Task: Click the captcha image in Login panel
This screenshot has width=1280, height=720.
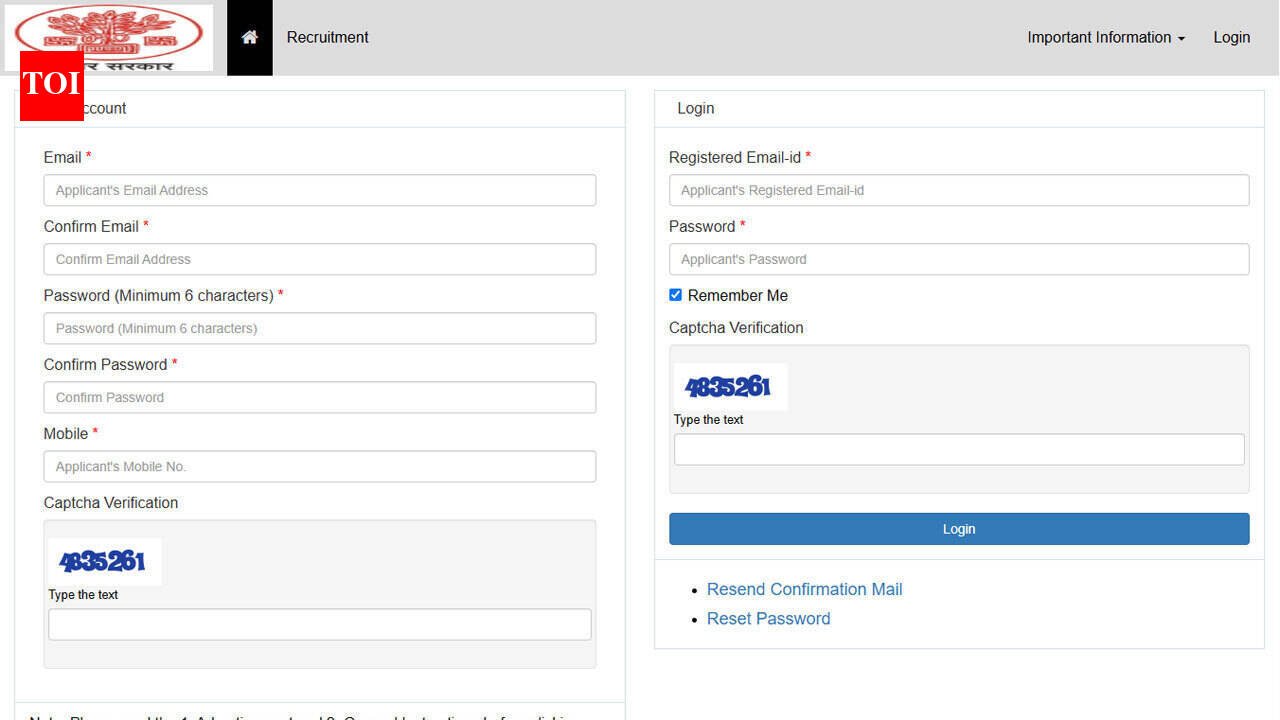Action: click(730, 387)
